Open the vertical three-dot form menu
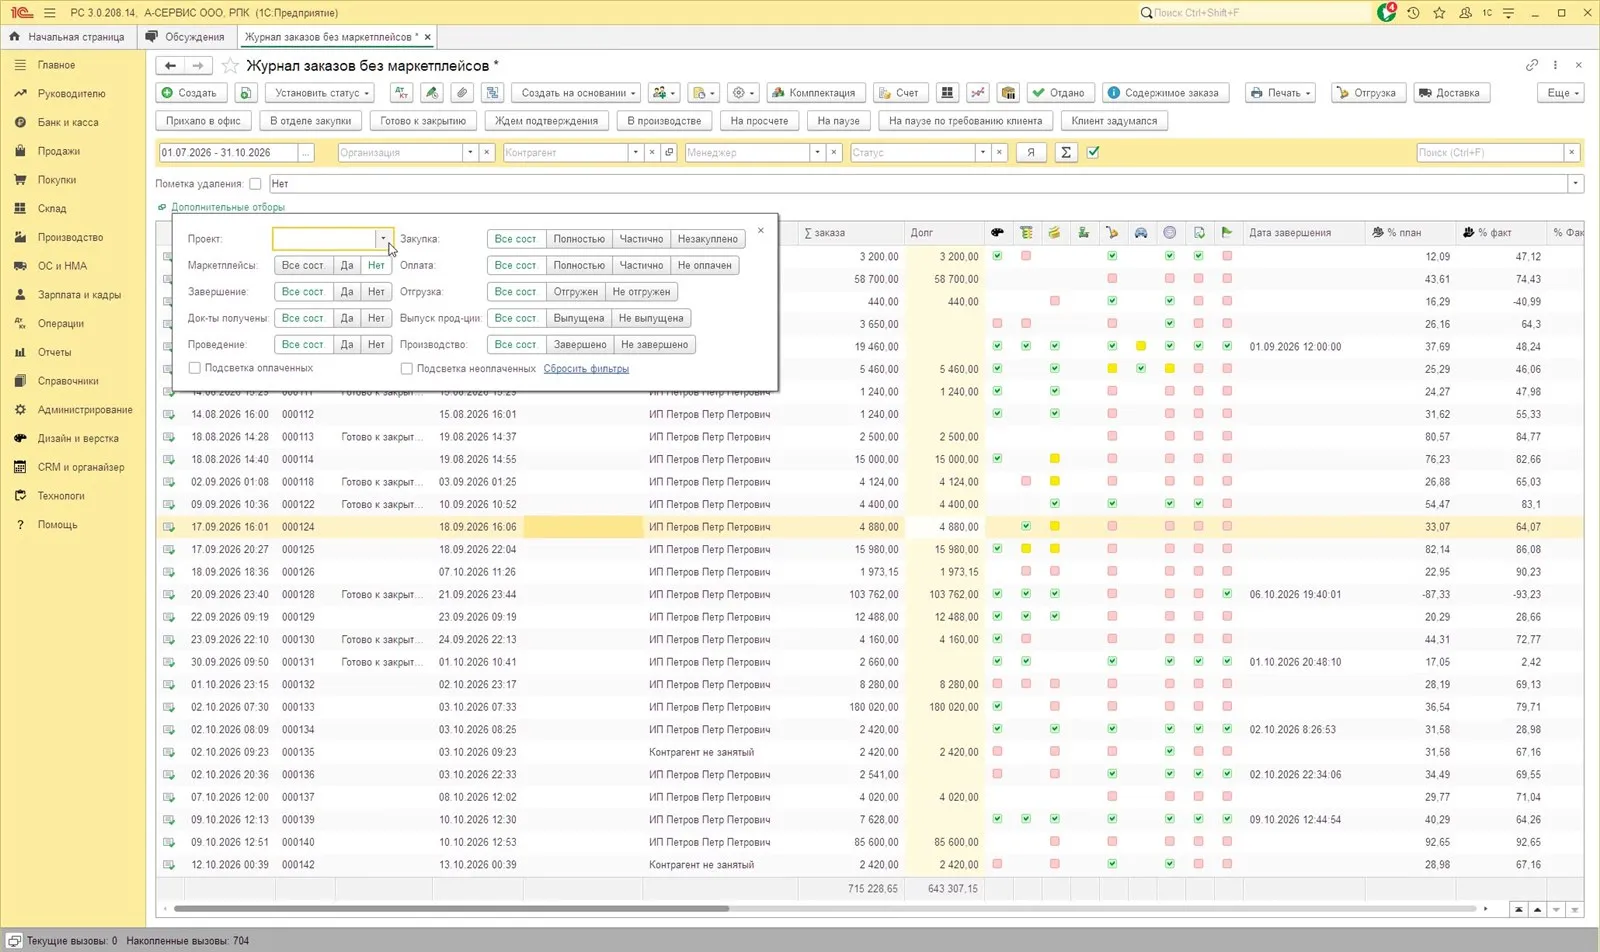This screenshot has width=1600, height=952. tap(1555, 65)
